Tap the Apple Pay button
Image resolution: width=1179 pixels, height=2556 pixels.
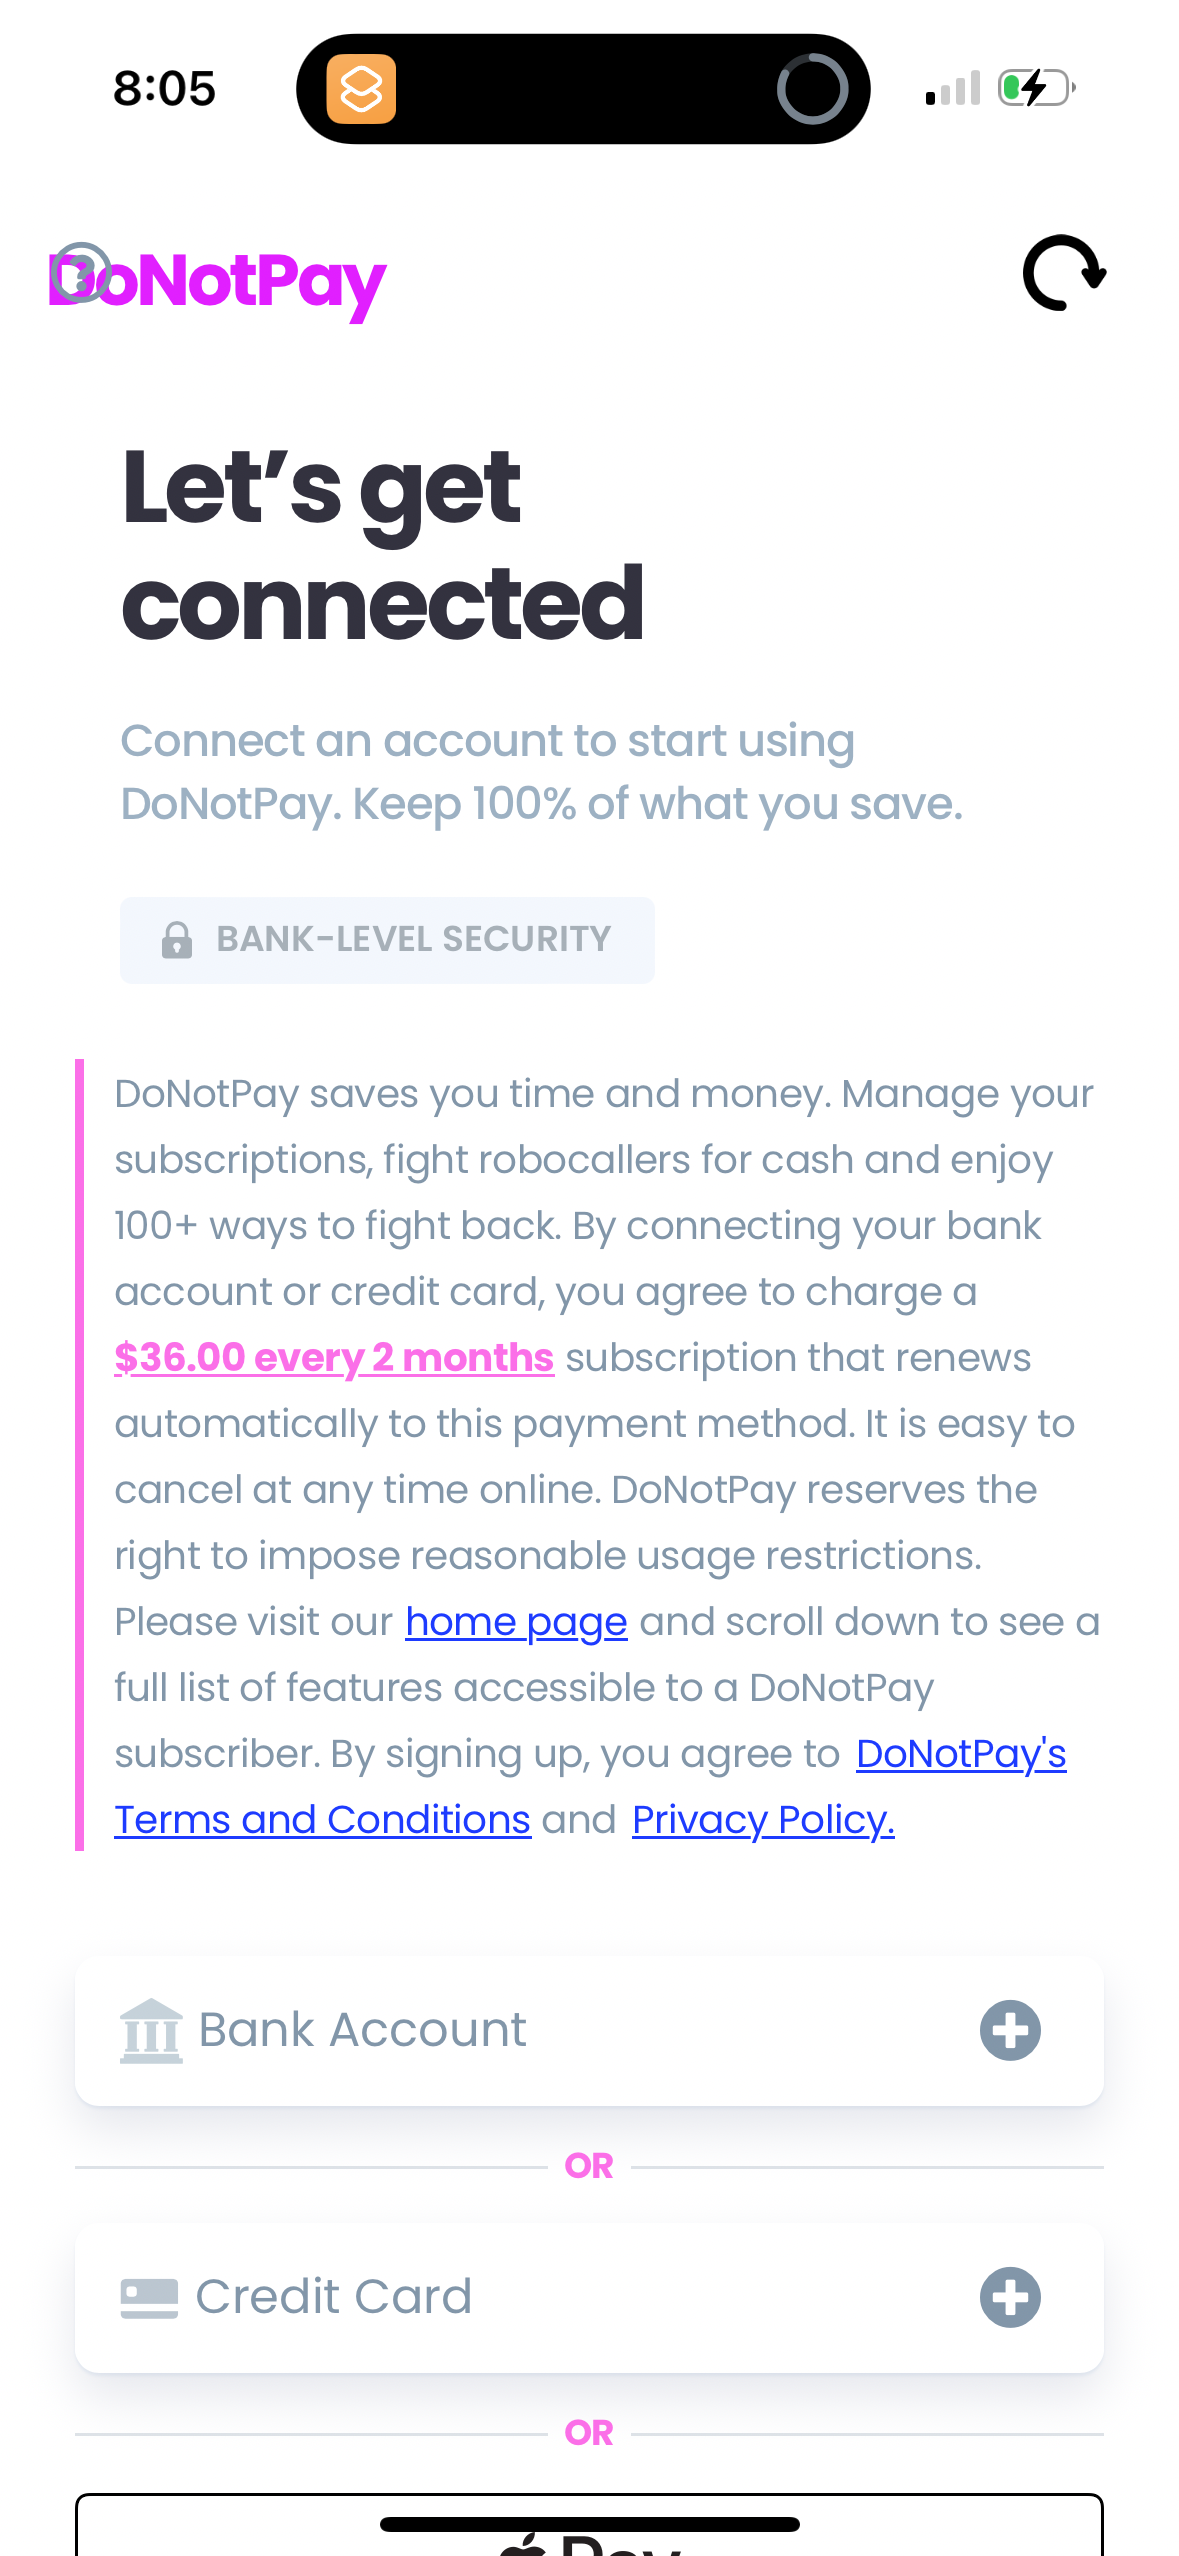(x=589, y=2530)
